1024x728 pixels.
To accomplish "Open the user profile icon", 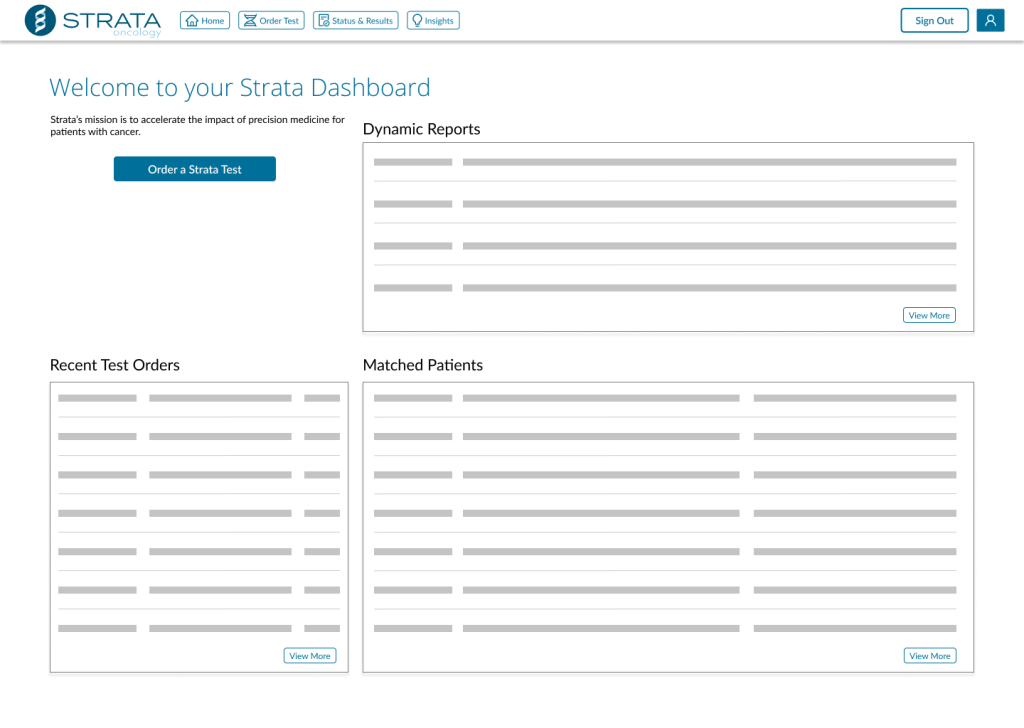I will pyautogui.click(x=990, y=21).
